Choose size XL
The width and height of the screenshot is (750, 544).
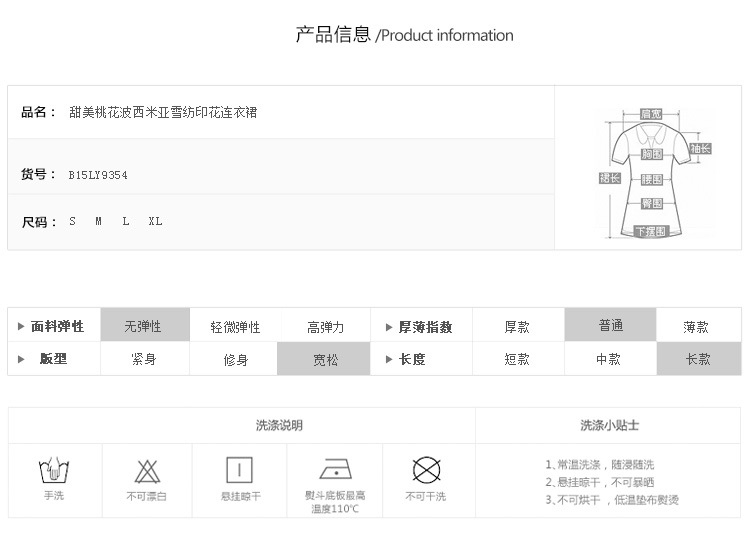(155, 222)
